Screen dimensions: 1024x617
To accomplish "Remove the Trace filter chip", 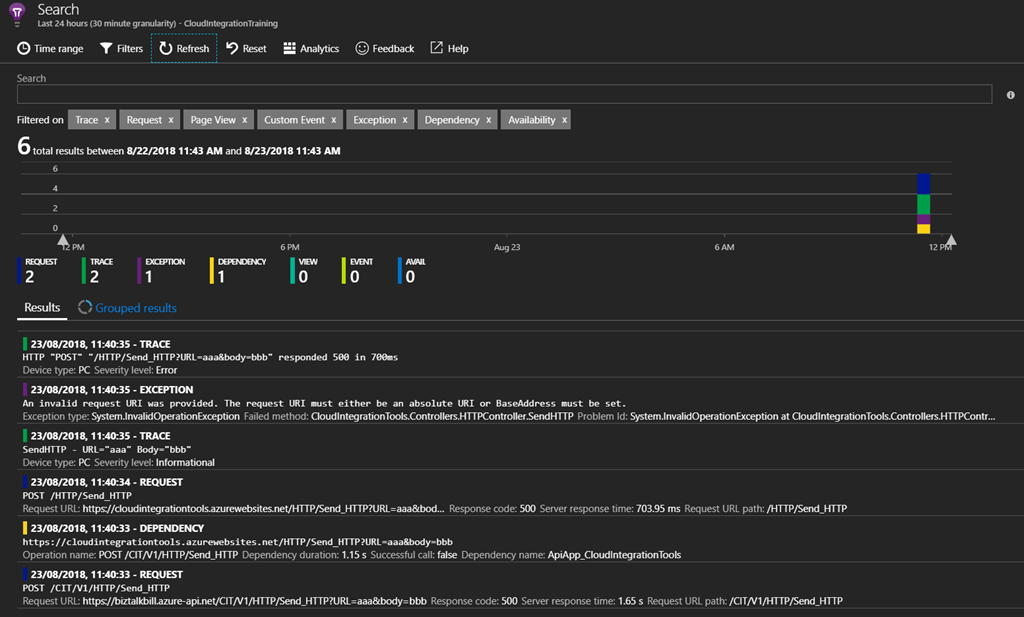I will coord(107,120).
